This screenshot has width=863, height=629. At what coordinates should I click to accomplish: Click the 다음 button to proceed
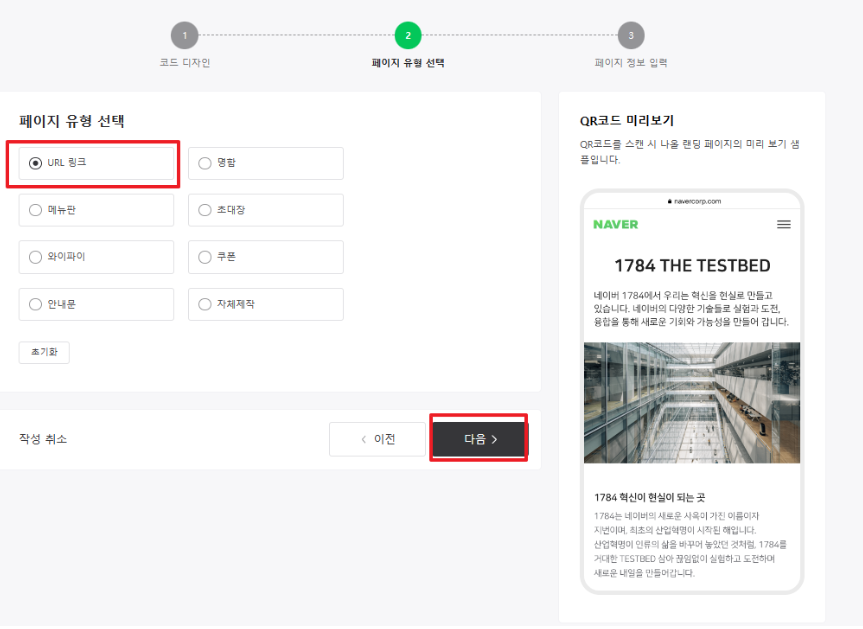tap(478, 437)
